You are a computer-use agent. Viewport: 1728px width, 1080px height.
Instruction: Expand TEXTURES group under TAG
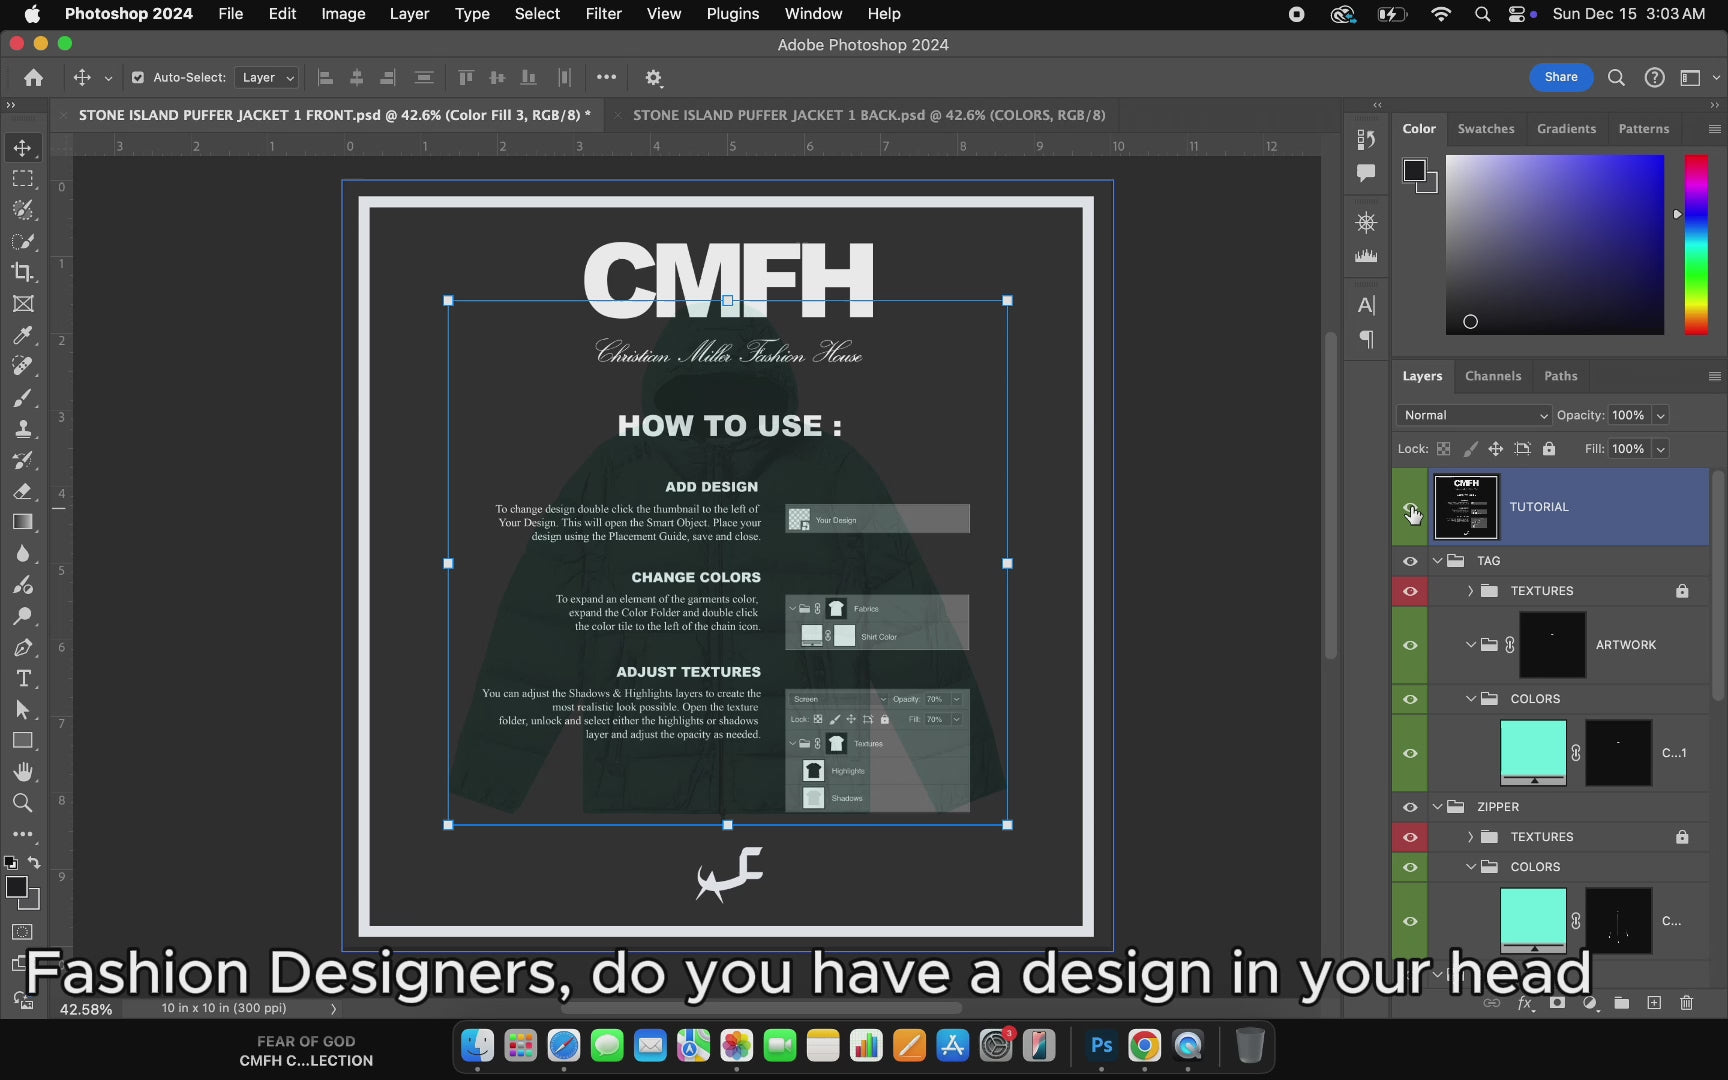[1471, 591]
